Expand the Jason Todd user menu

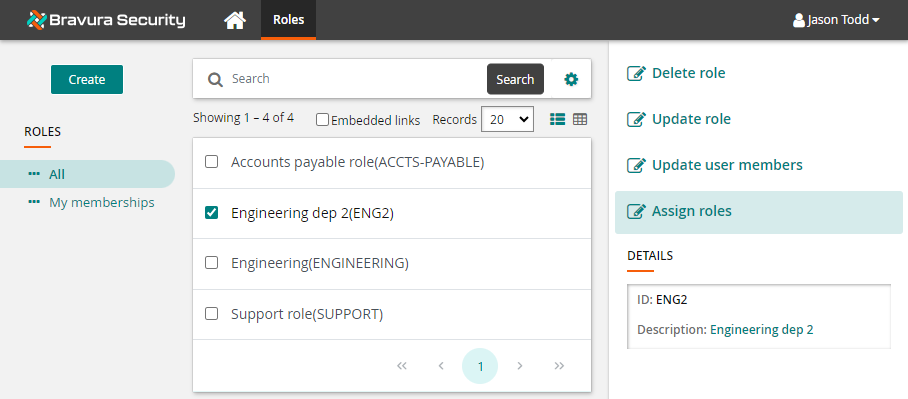(836, 20)
